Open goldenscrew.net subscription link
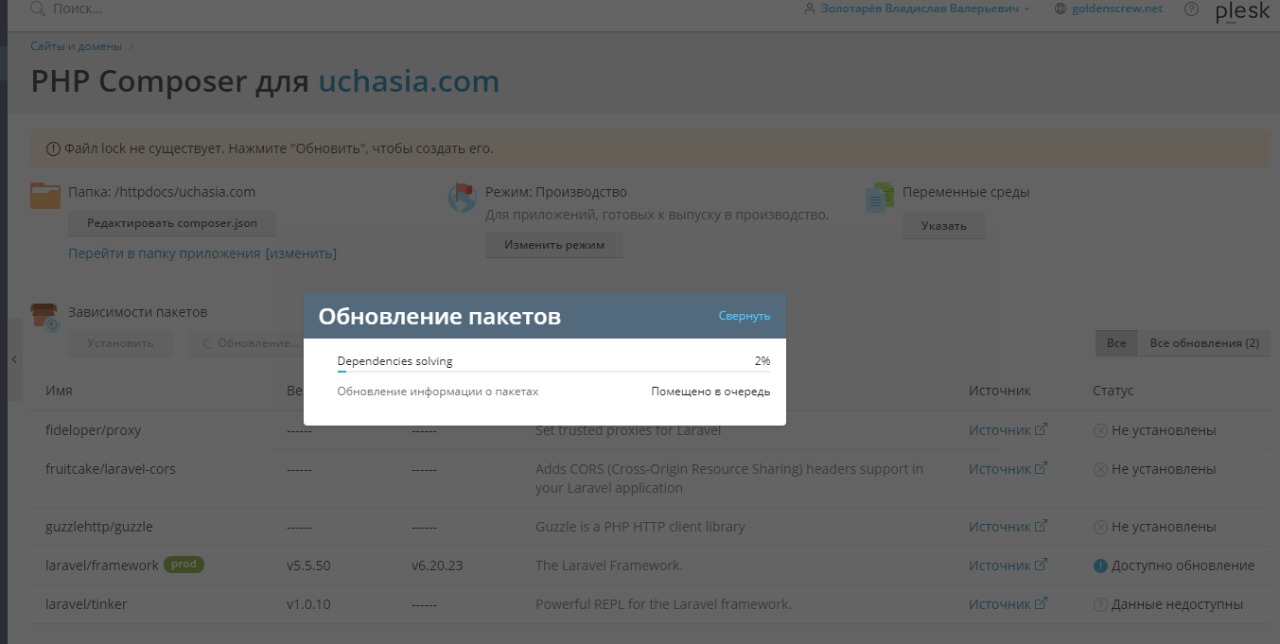Image resolution: width=1280 pixels, height=644 pixels. (x=1117, y=9)
